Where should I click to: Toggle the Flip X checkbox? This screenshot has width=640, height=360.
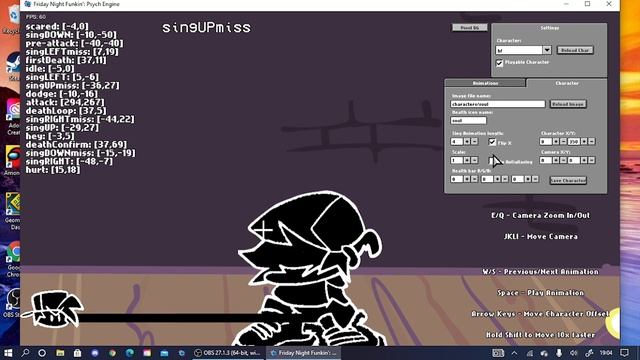click(x=492, y=142)
